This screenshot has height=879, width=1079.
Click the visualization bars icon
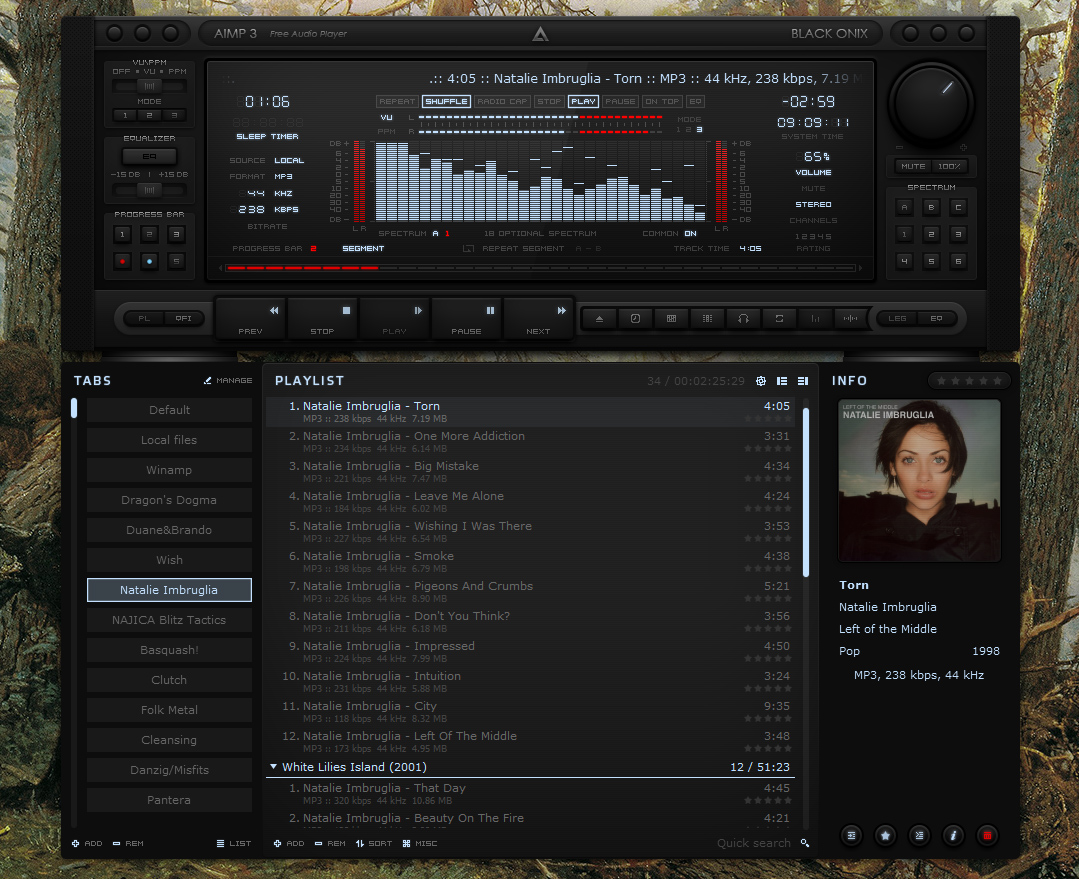click(x=815, y=319)
